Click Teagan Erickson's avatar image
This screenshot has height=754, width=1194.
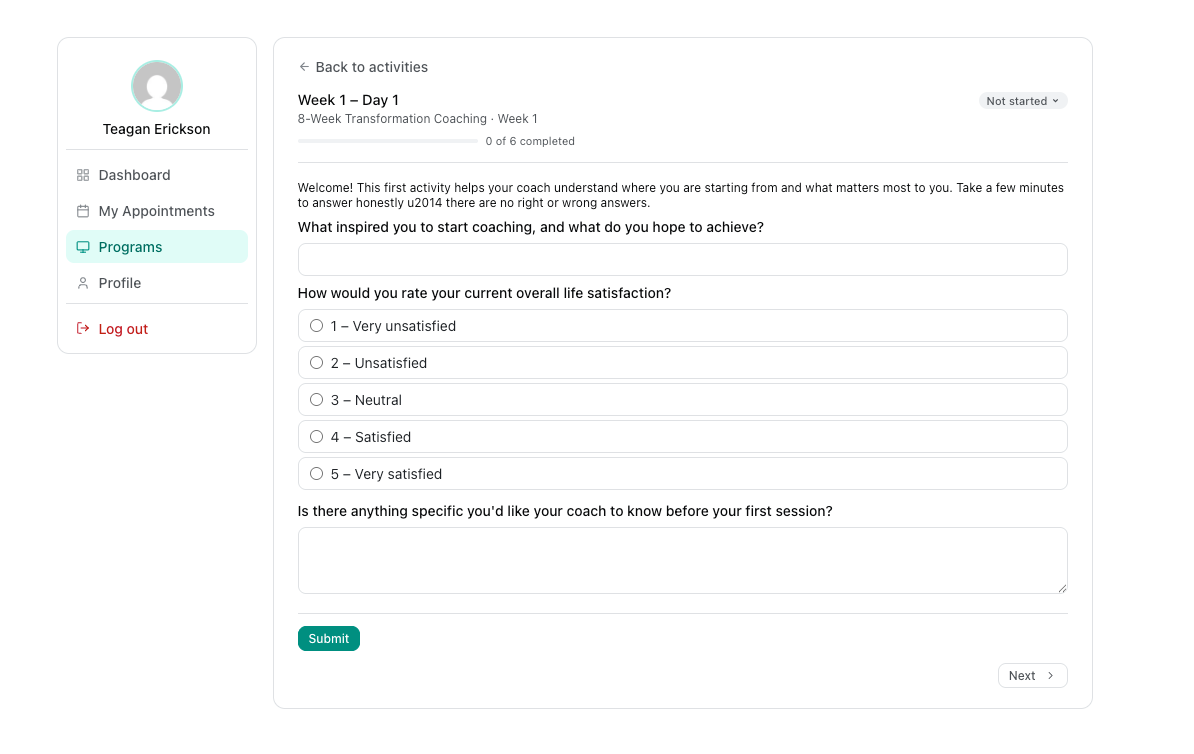[157, 86]
